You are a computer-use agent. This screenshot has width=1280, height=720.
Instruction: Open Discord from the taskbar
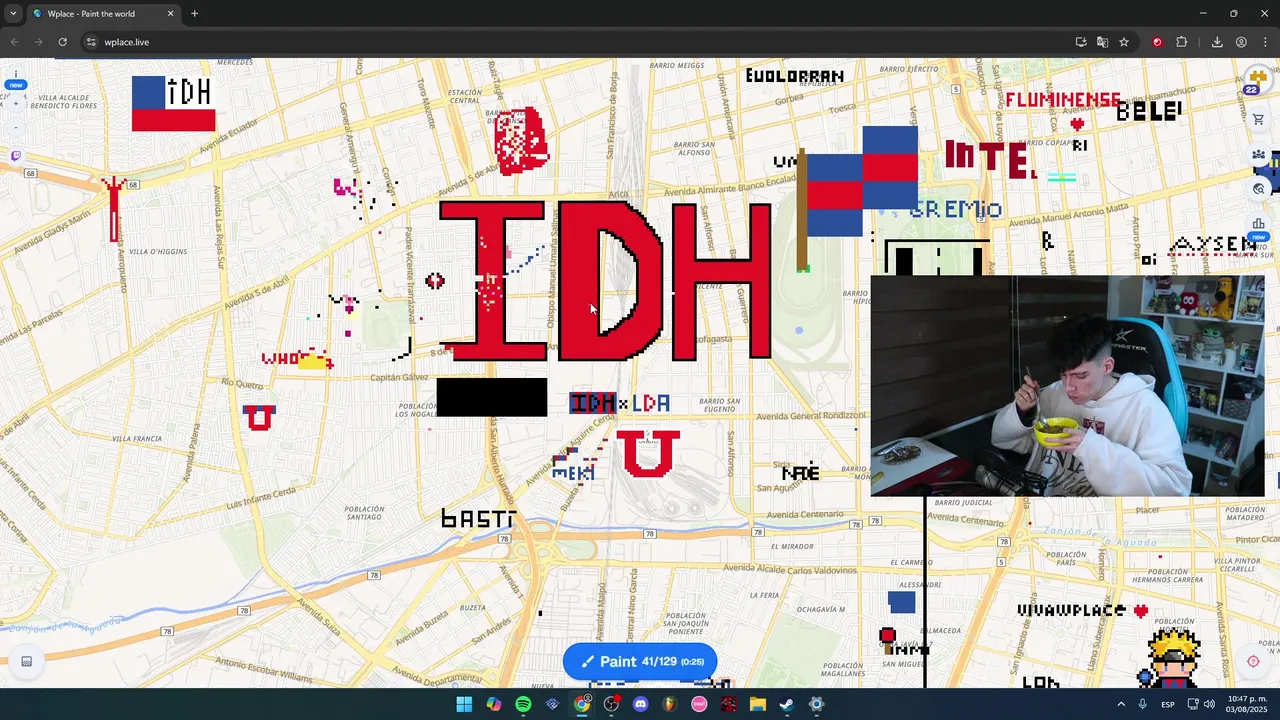click(x=640, y=704)
